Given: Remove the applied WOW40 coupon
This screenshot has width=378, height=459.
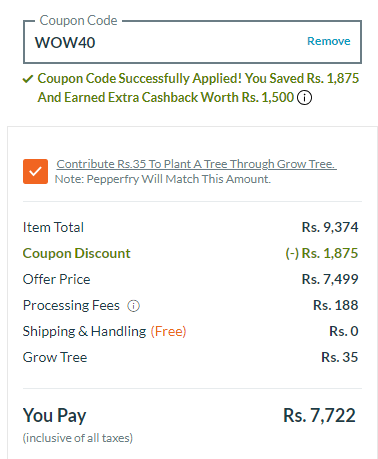Looking at the screenshot, I should coord(329,41).
